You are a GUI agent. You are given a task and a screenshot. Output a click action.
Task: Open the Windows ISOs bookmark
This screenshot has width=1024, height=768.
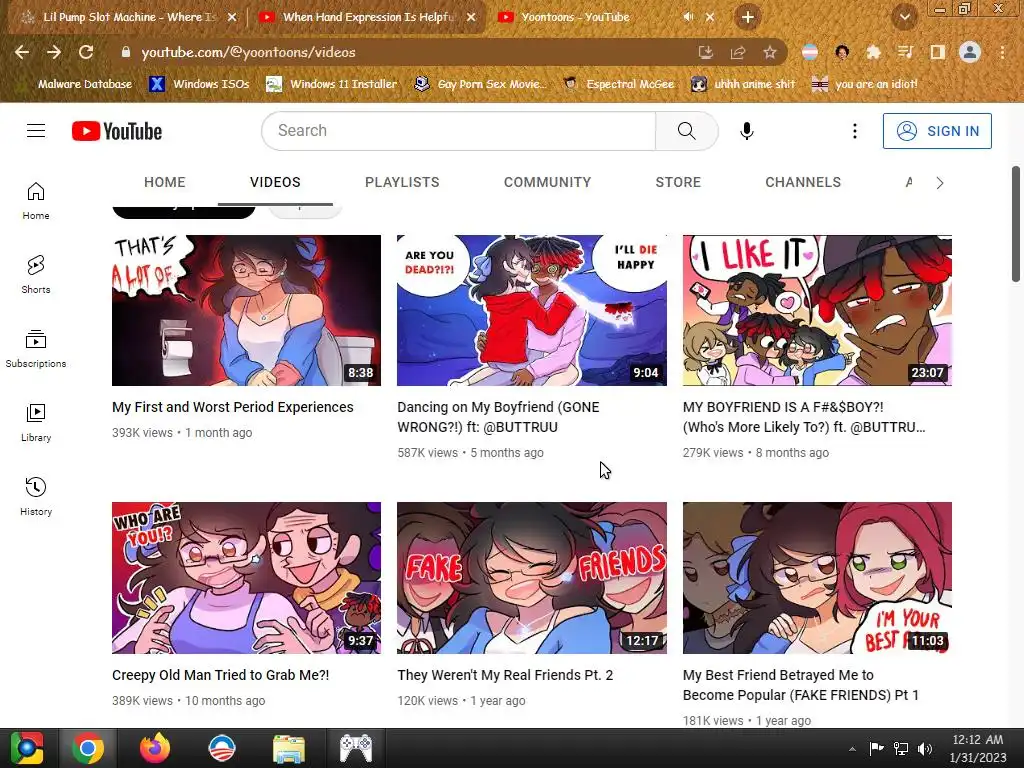coord(200,84)
